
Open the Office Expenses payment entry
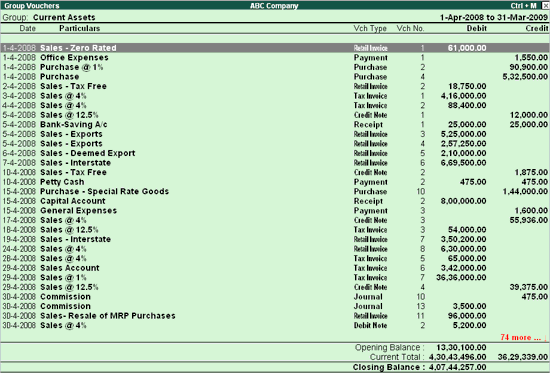point(275,58)
